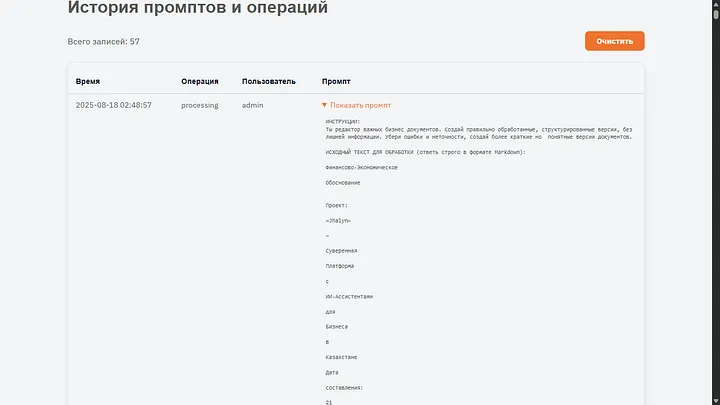The width and height of the screenshot is (720, 405).
Task: Click the Финансово-Экономическое line in prompt
Action: point(361,167)
